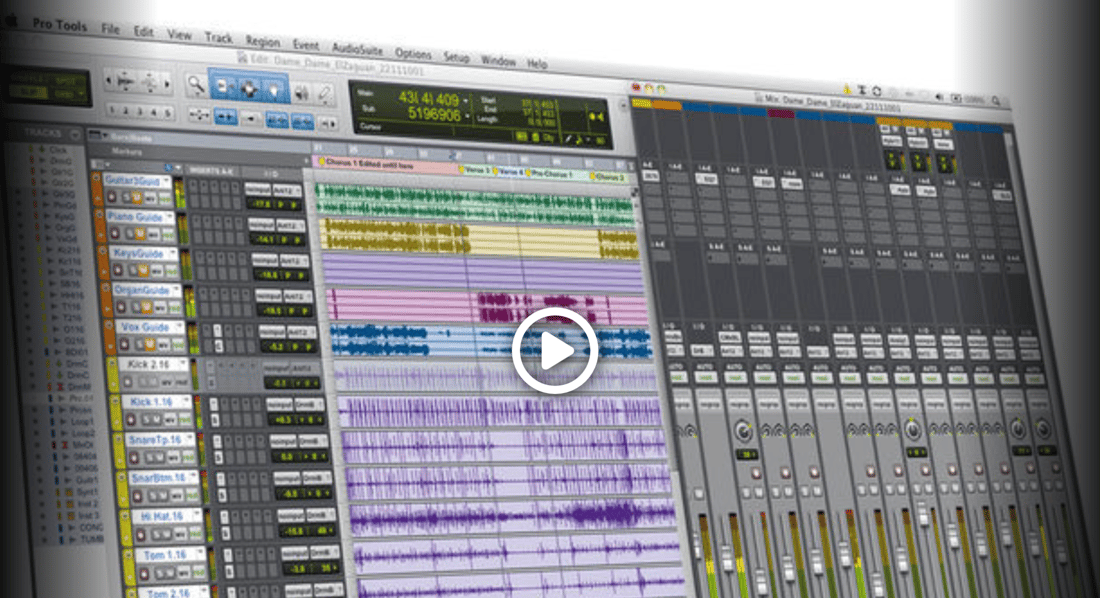The image size is (1100, 598).
Task: Click the large play video overlay button
Action: pos(555,350)
